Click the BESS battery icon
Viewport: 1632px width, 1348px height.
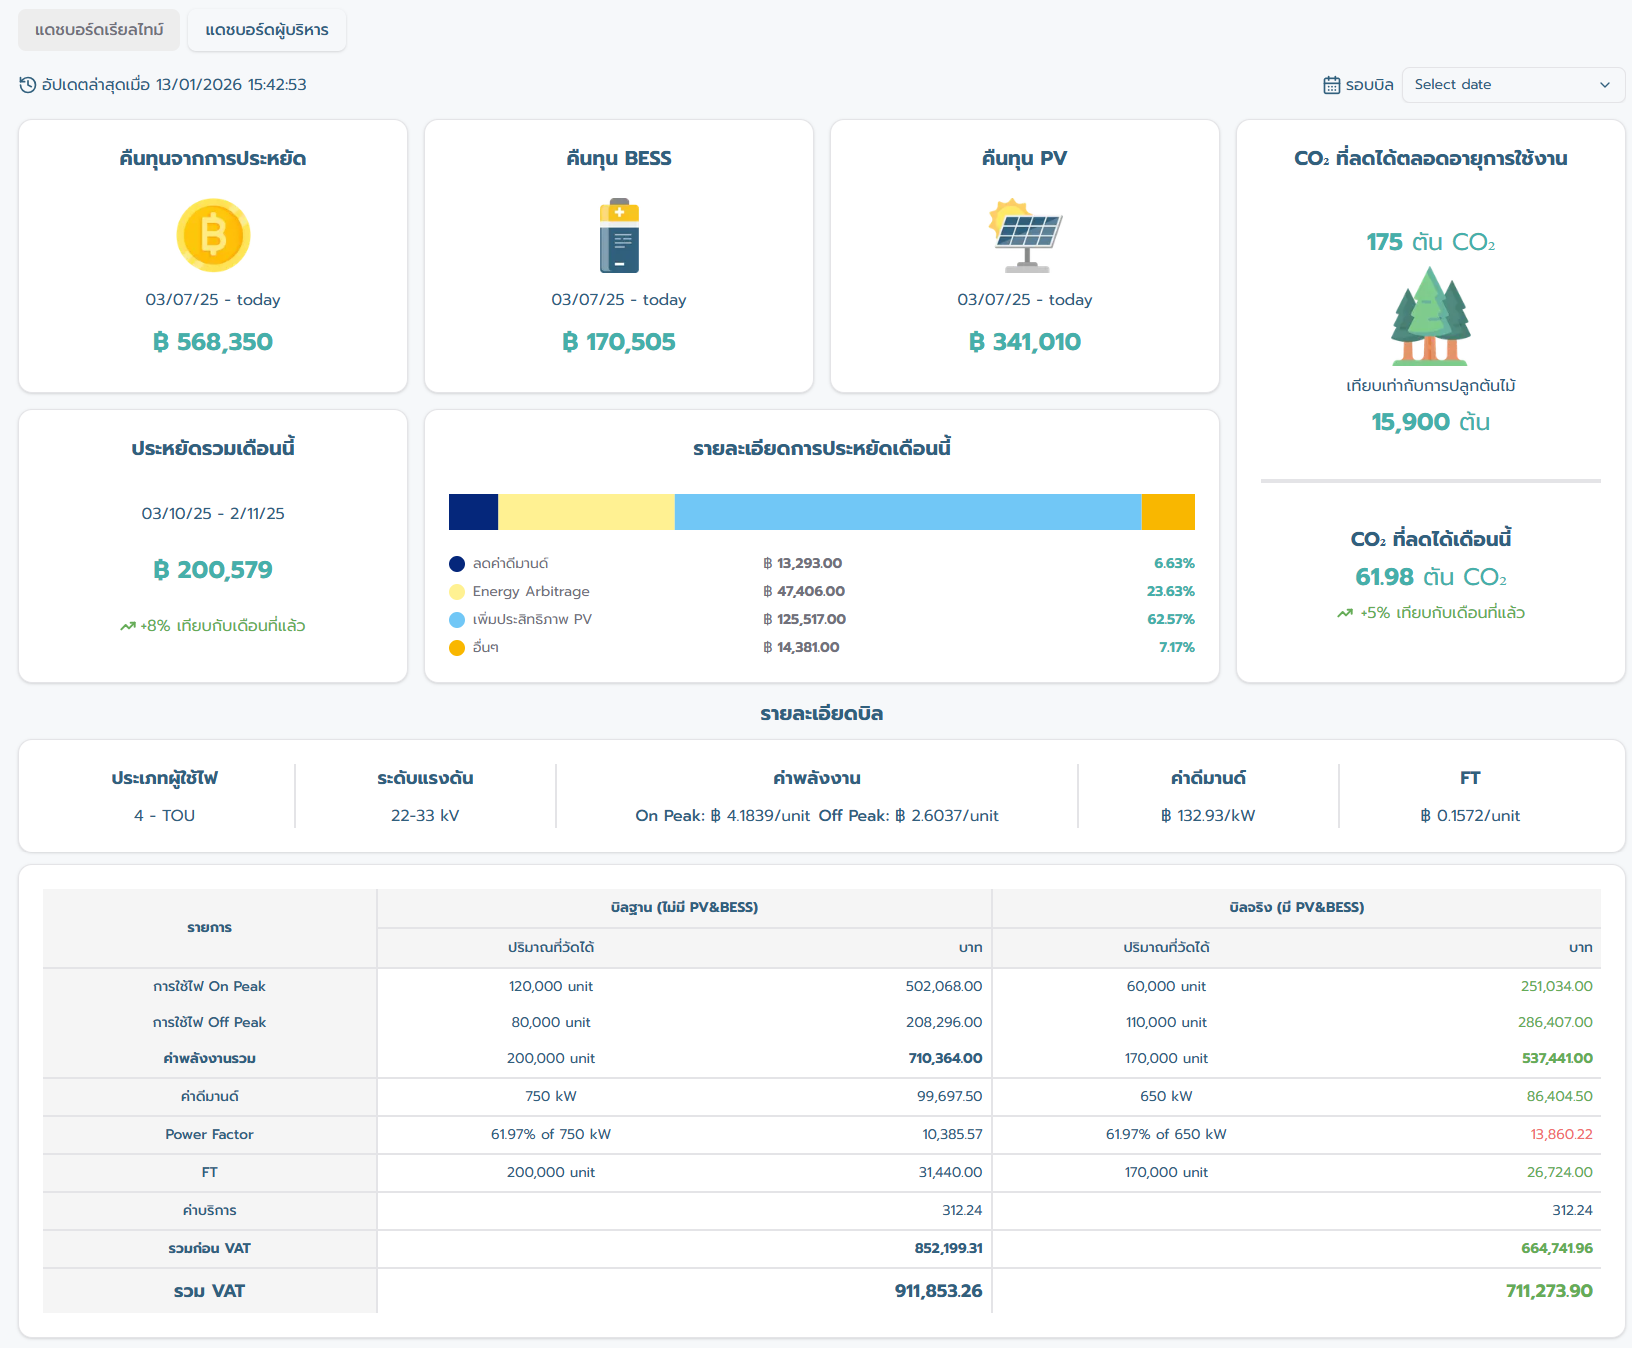click(x=618, y=235)
